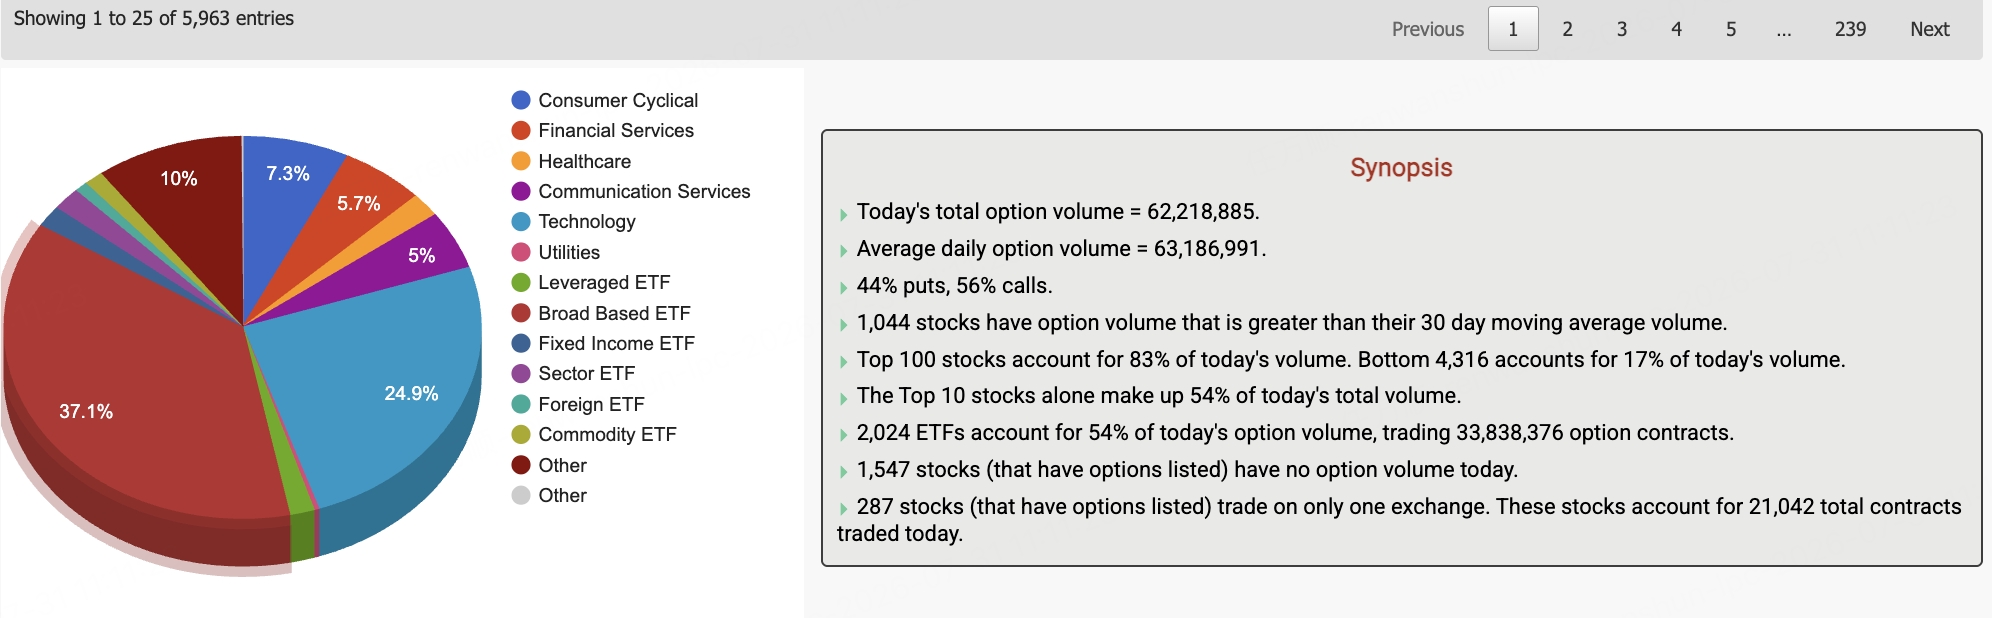Select the 24.9% Technology pie slice
This screenshot has height=618, width=1992.
(390, 390)
